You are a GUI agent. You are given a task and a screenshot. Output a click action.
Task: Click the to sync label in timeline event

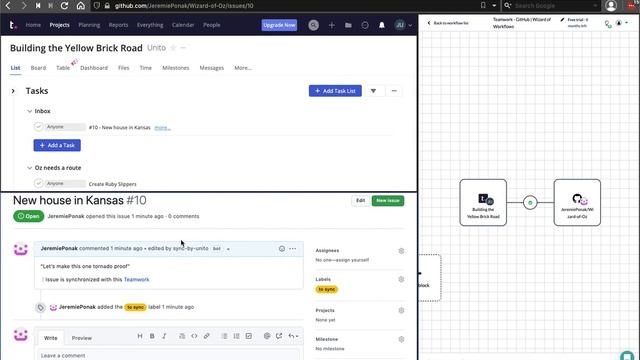coord(135,307)
